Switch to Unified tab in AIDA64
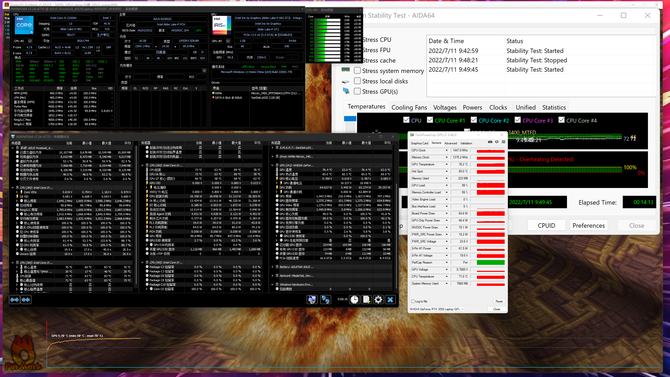This screenshot has height=377, width=670. 525,107
